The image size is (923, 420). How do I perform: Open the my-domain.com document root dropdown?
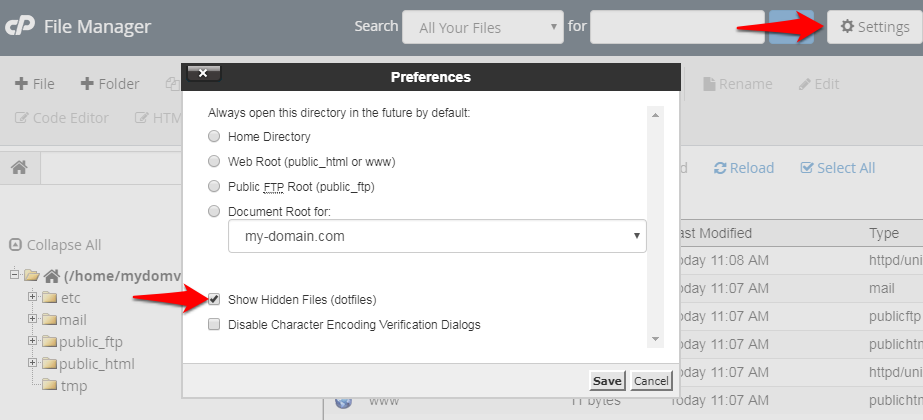coord(437,236)
